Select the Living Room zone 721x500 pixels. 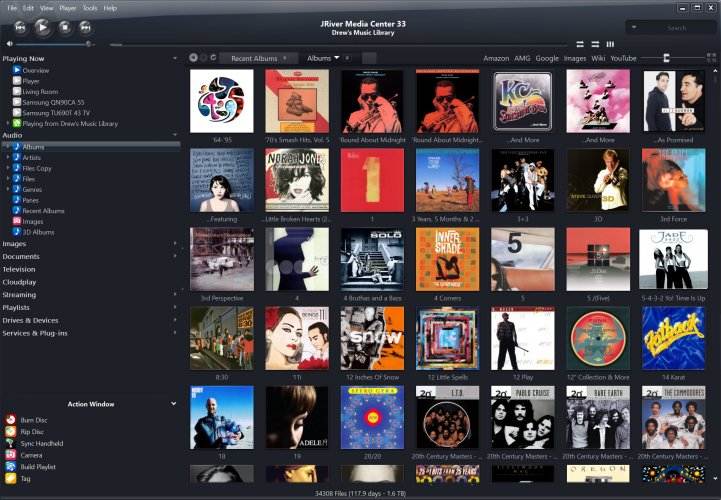pyautogui.click(x=40, y=92)
